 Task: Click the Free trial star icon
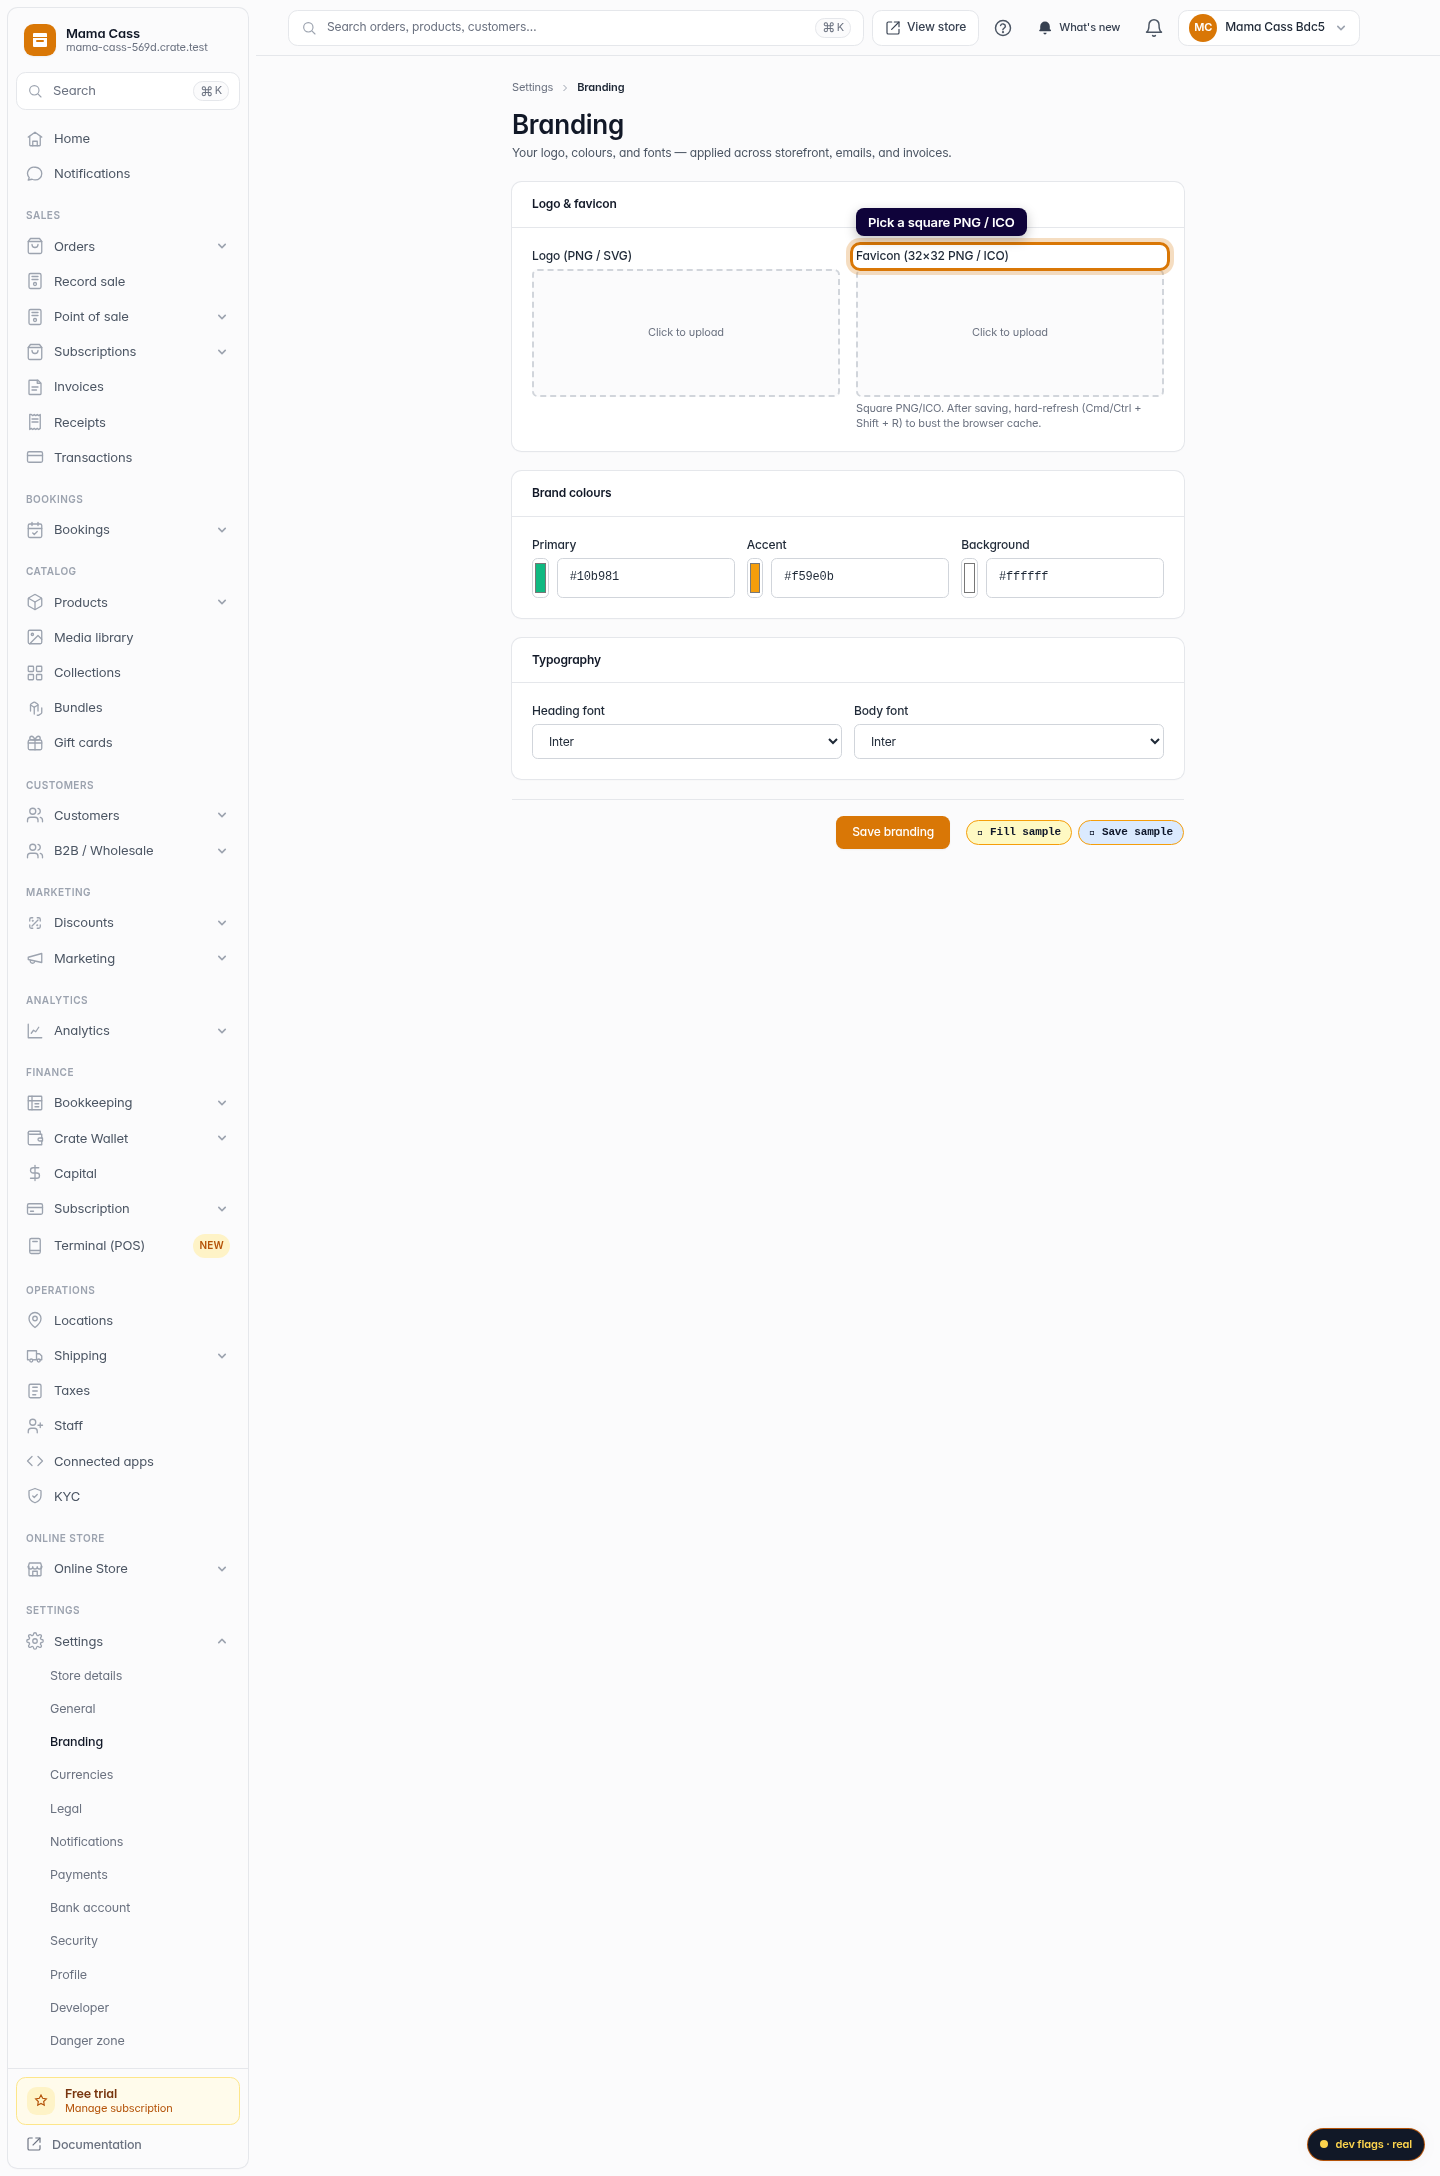pyautogui.click(x=41, y=2100)
